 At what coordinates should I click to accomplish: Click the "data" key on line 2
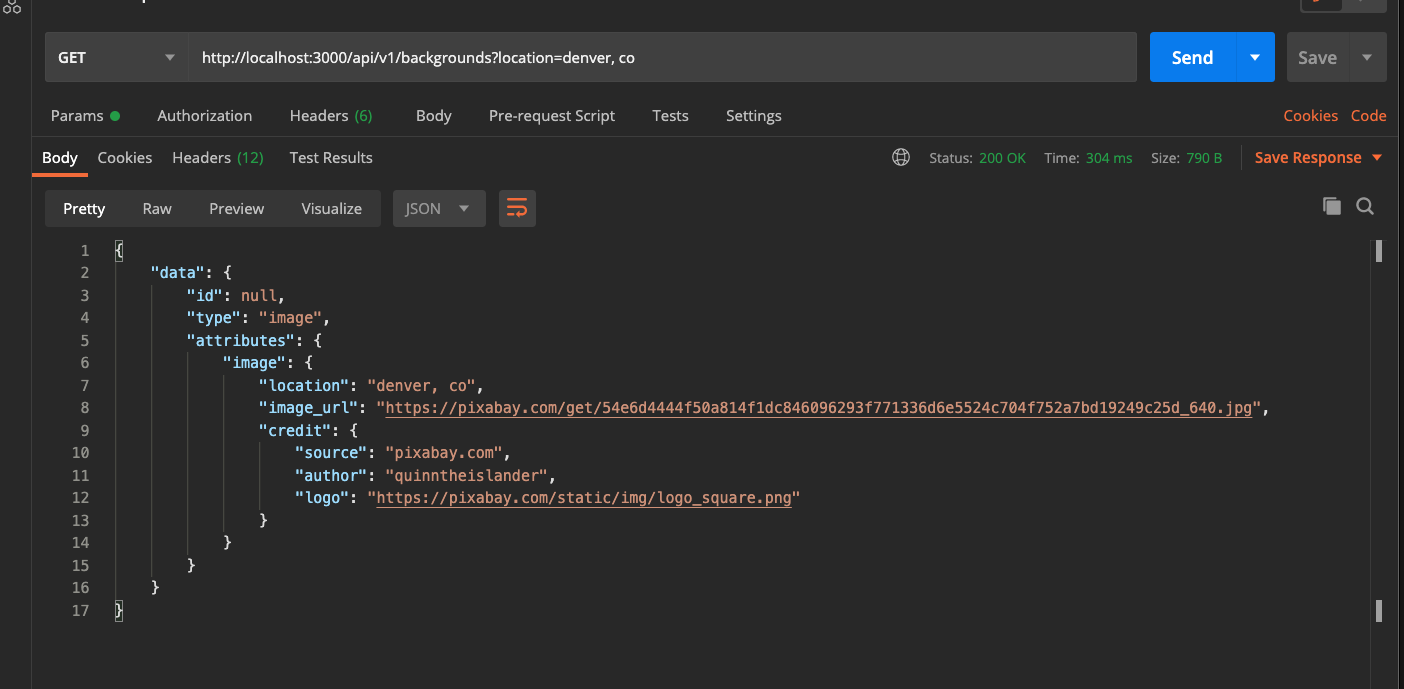[x=178, y=272]
